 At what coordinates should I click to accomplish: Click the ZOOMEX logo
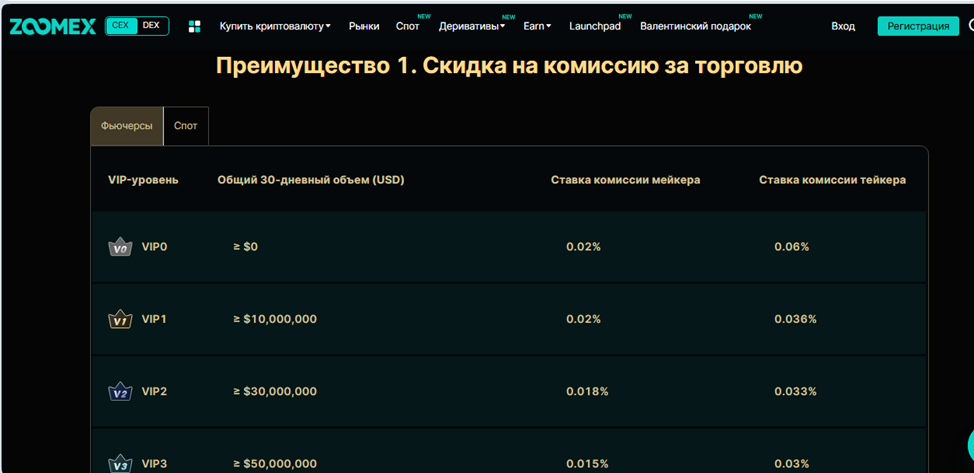[x=53, y=26]
